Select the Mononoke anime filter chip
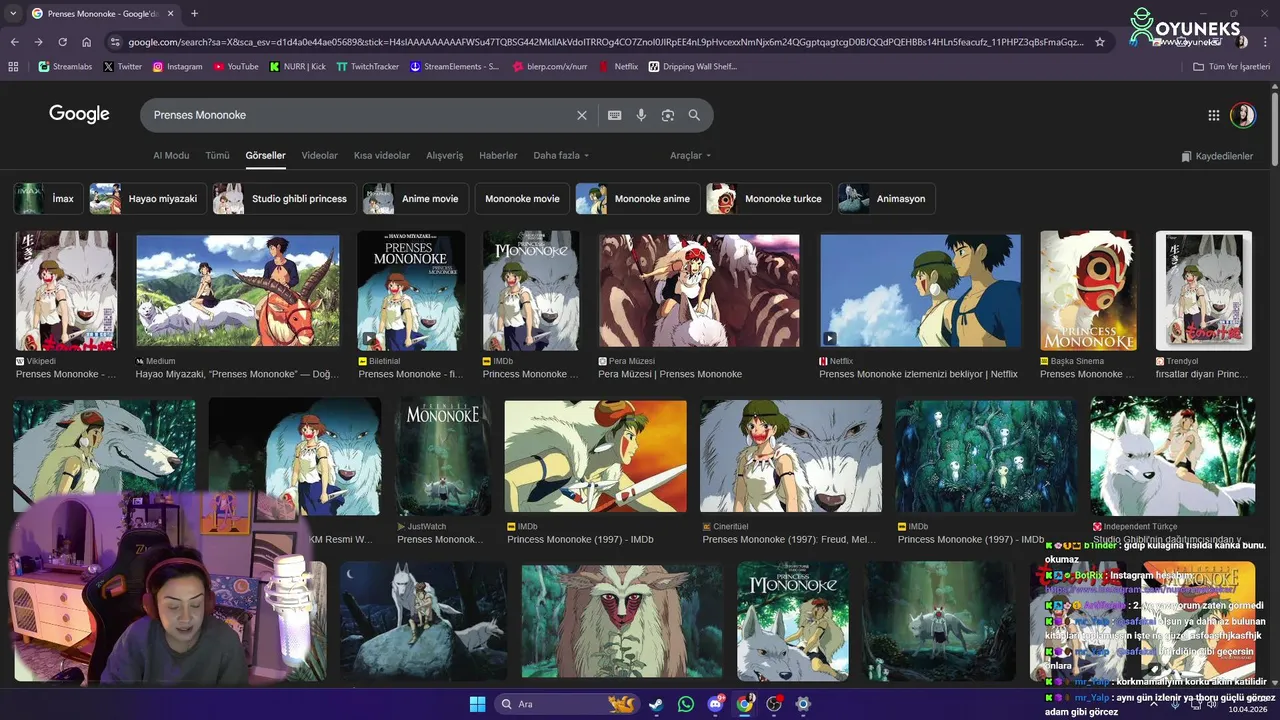 pyautogui.click(x=637, y=198)
